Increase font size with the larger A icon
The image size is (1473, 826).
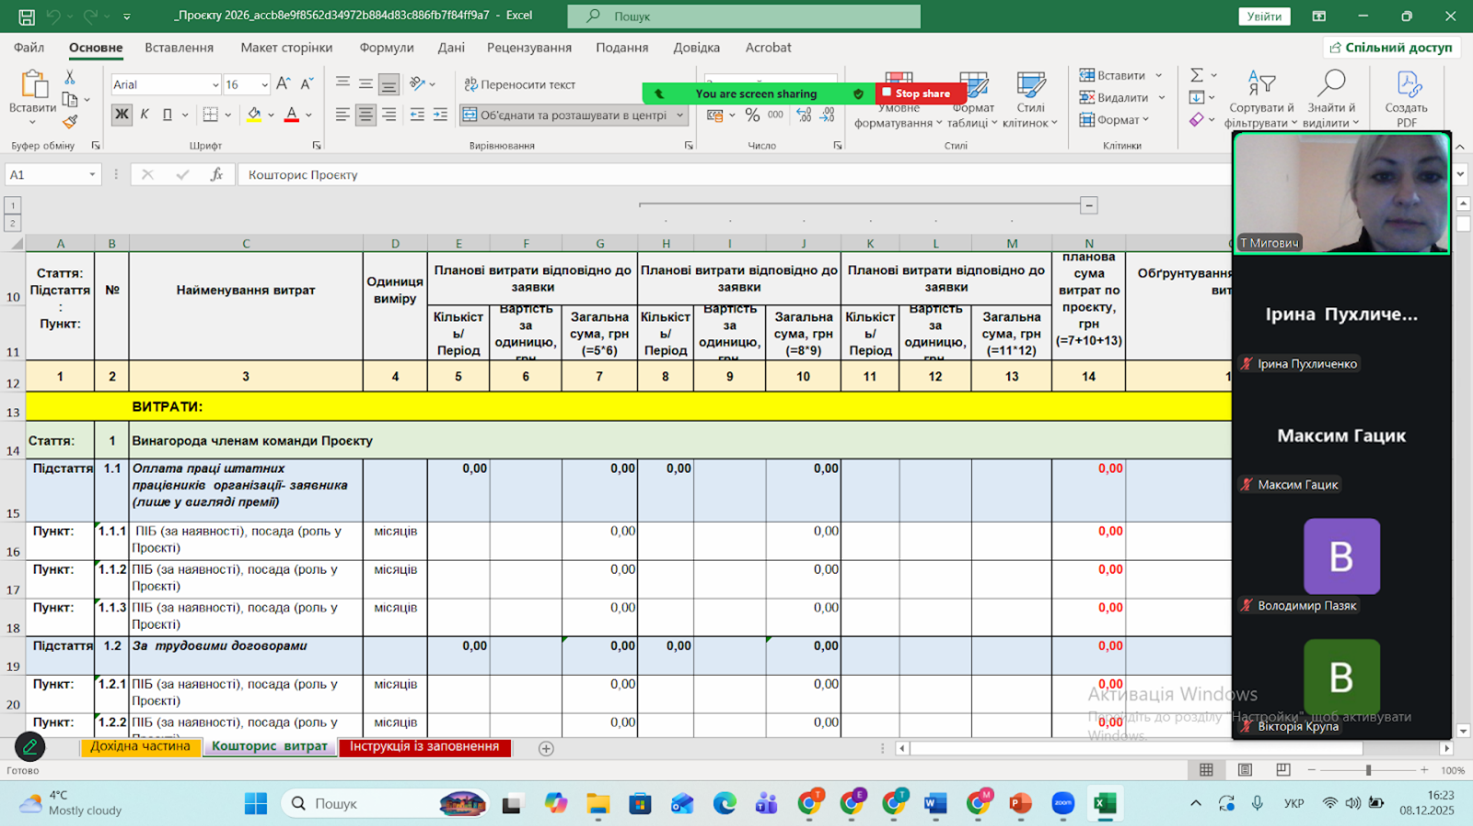(283, 84)
